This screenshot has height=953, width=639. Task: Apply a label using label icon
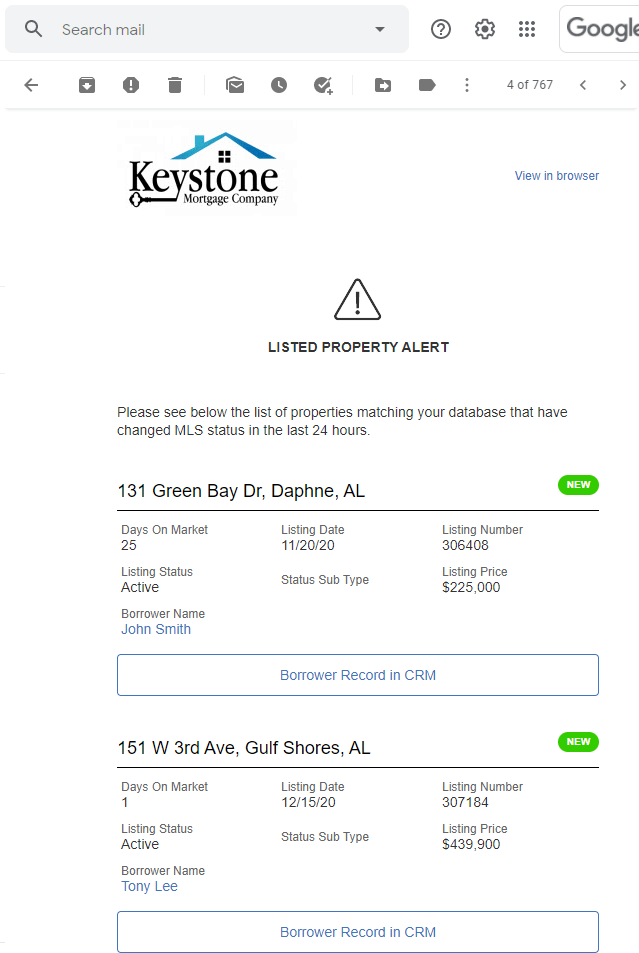[x=427, y=85]
